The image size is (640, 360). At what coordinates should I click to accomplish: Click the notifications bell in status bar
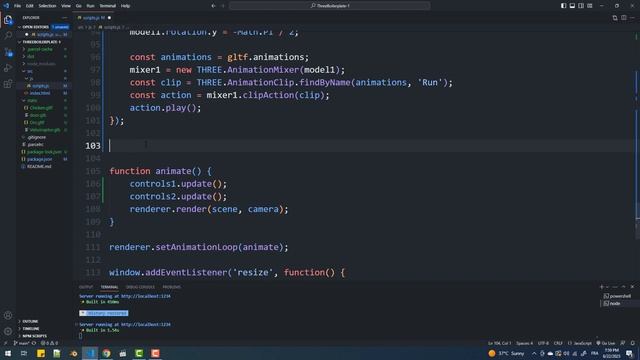633,343
